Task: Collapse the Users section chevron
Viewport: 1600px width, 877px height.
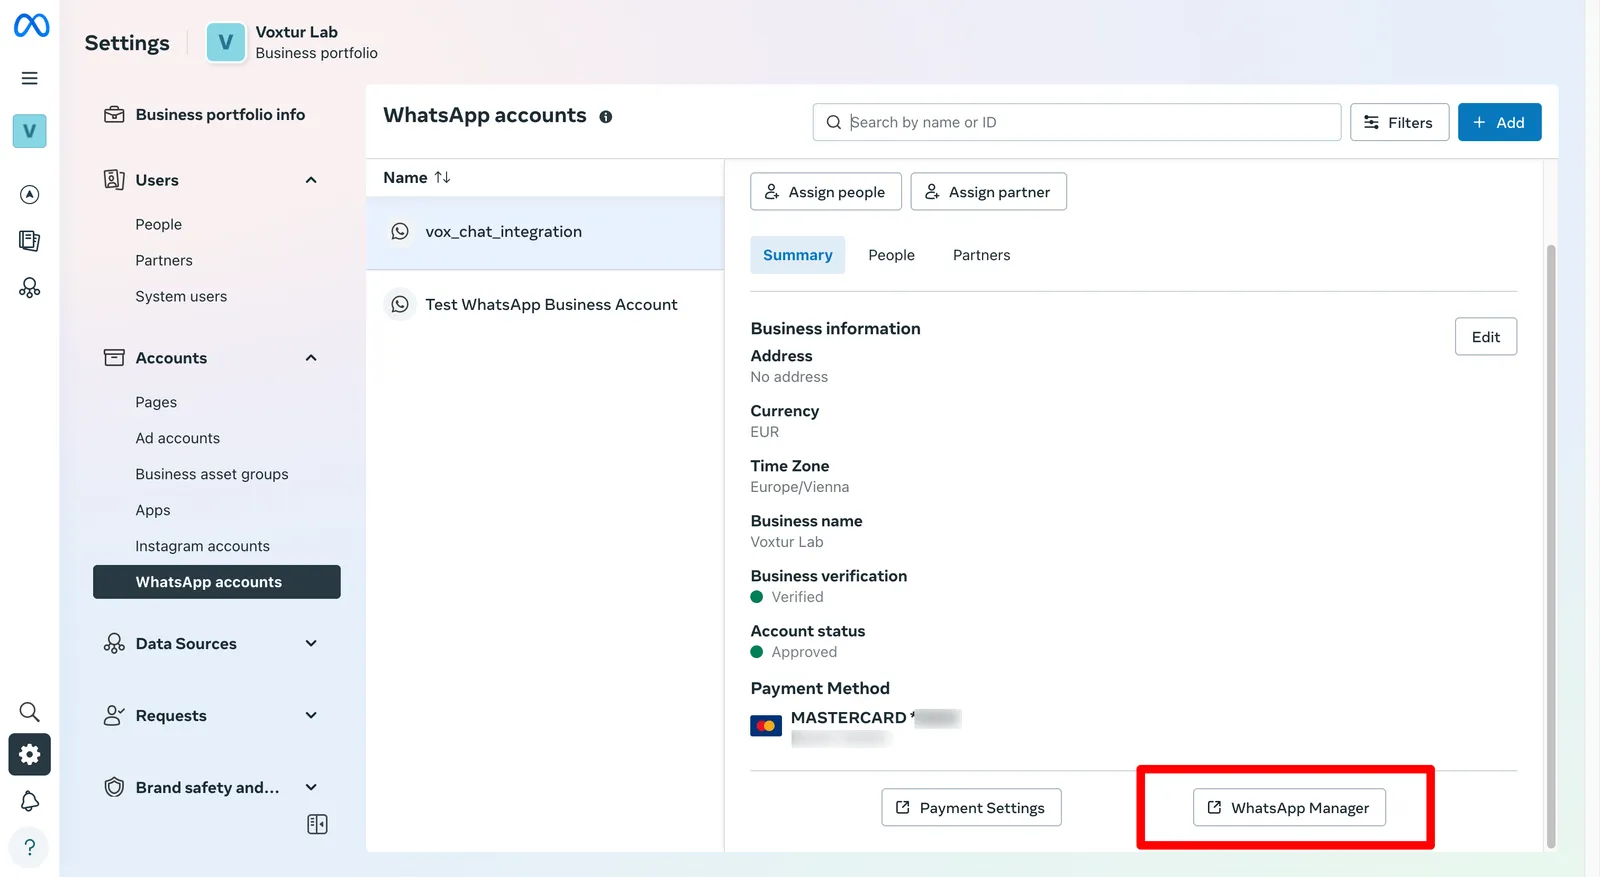Action: pyautogui.click(x=311, y=180)
